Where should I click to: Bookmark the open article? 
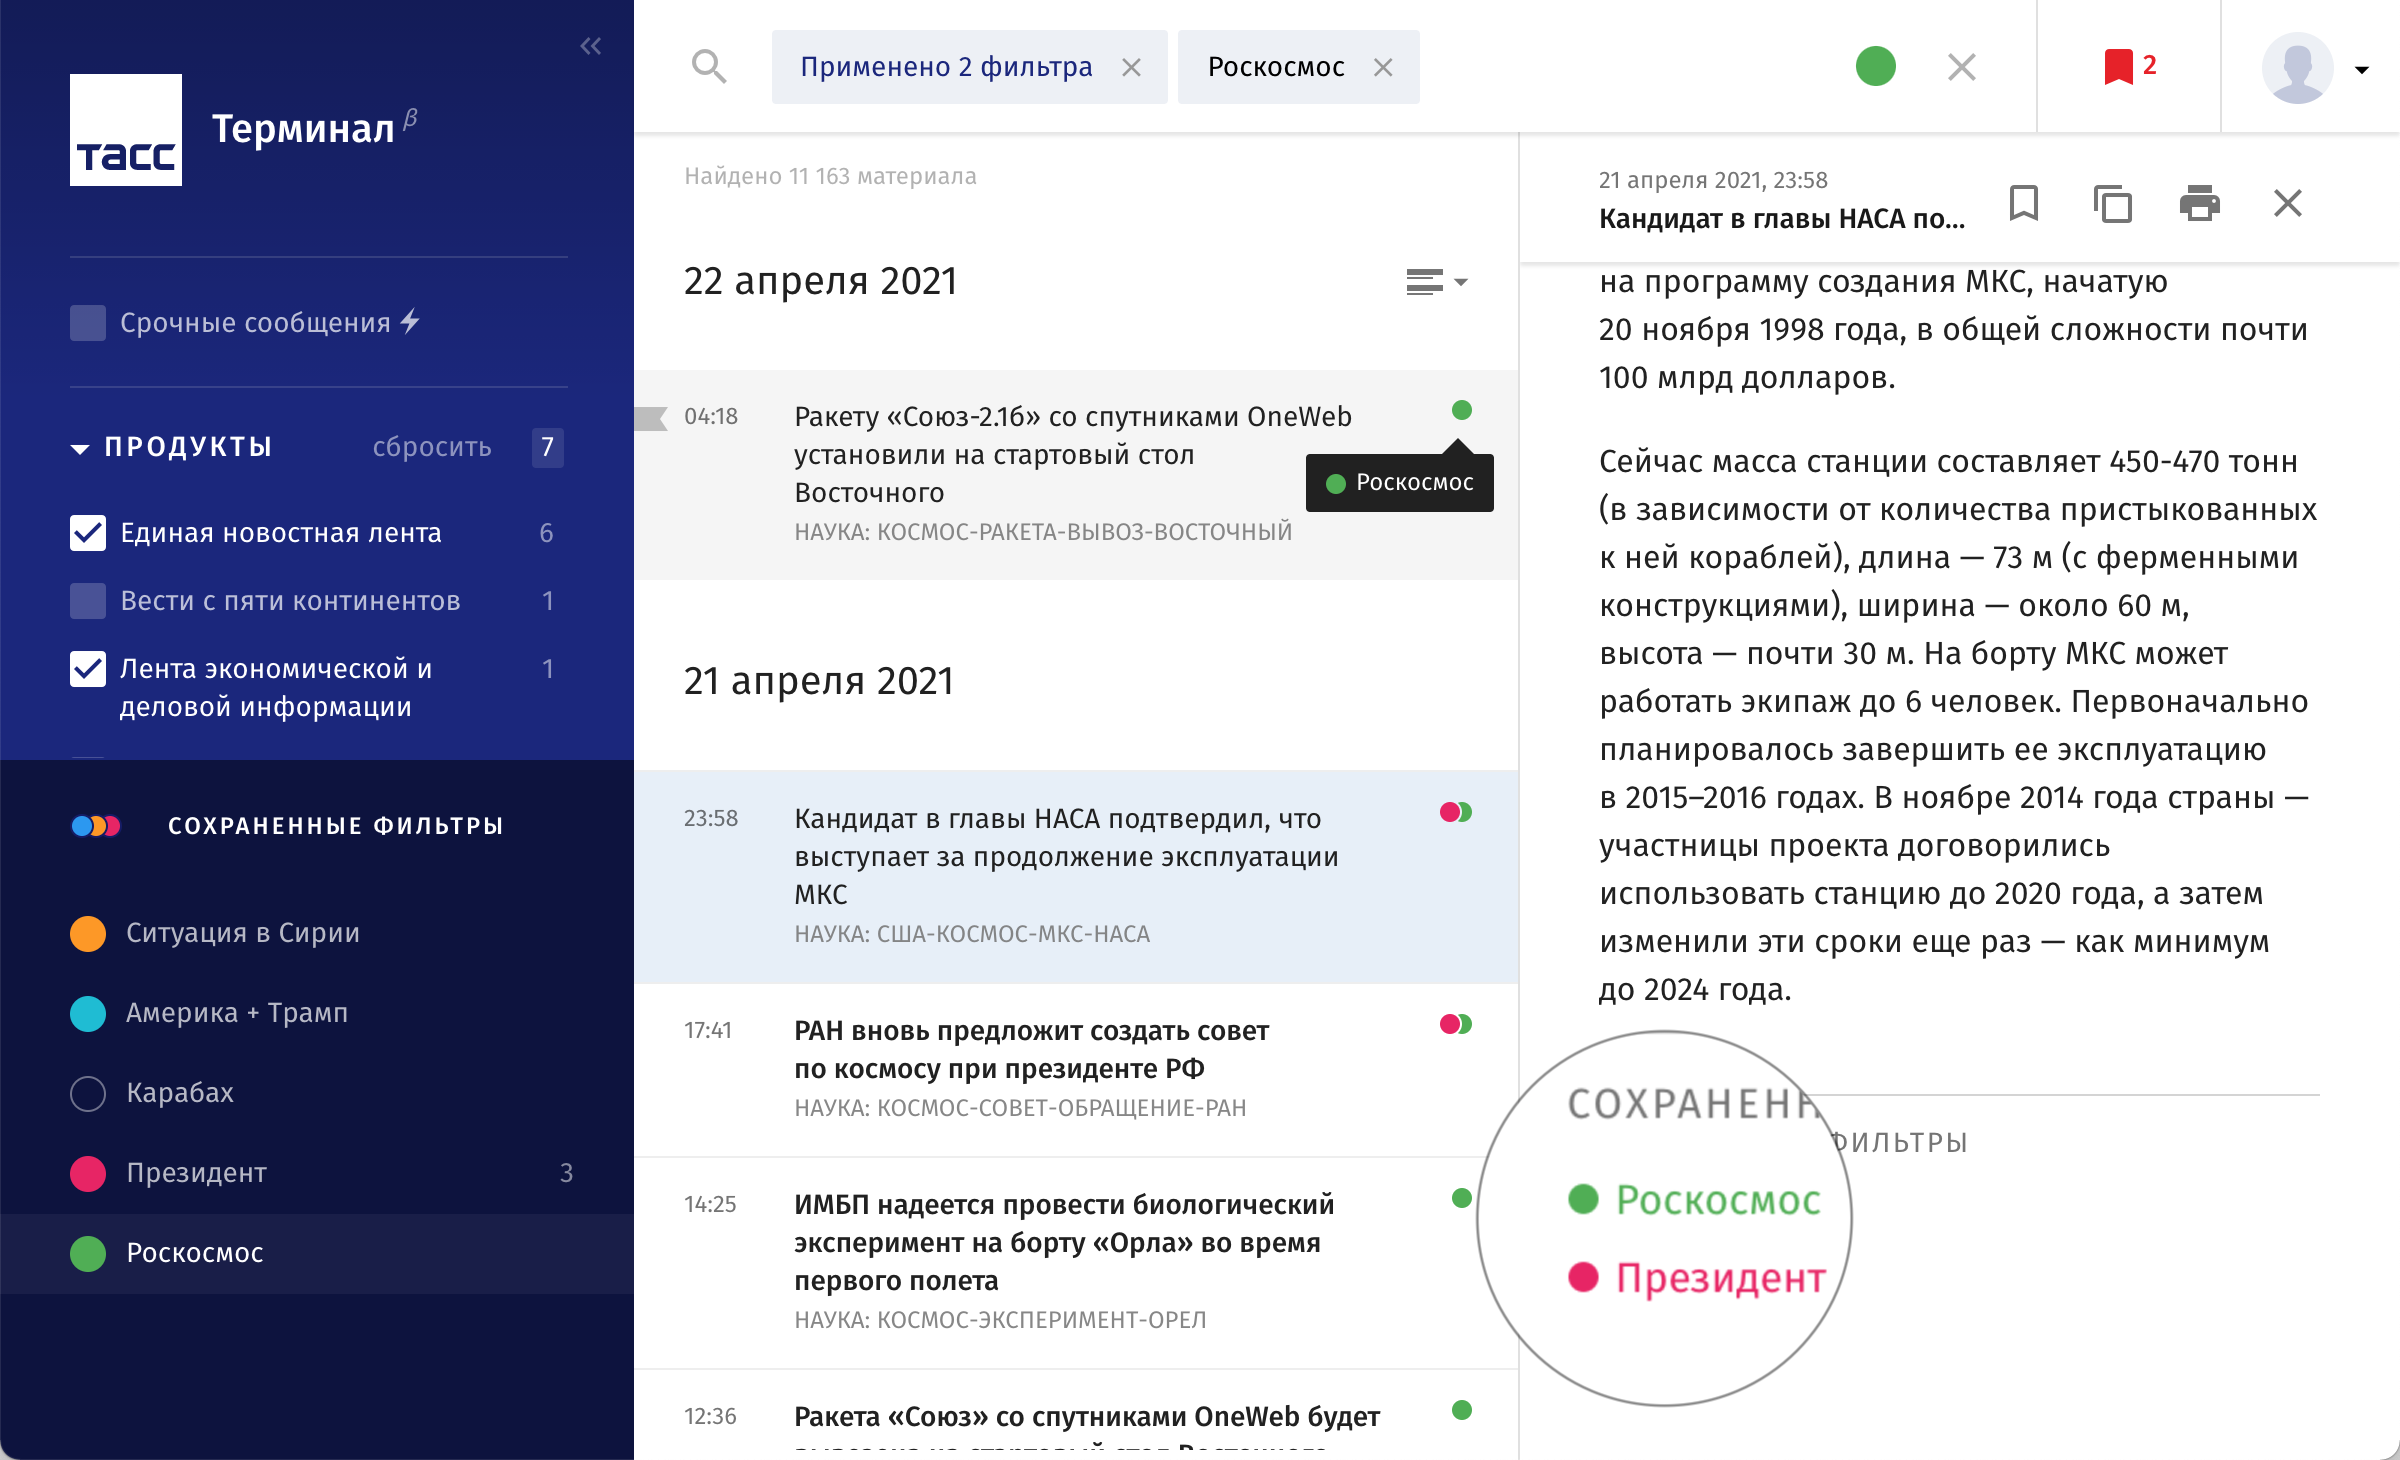tap(2024, 203)
